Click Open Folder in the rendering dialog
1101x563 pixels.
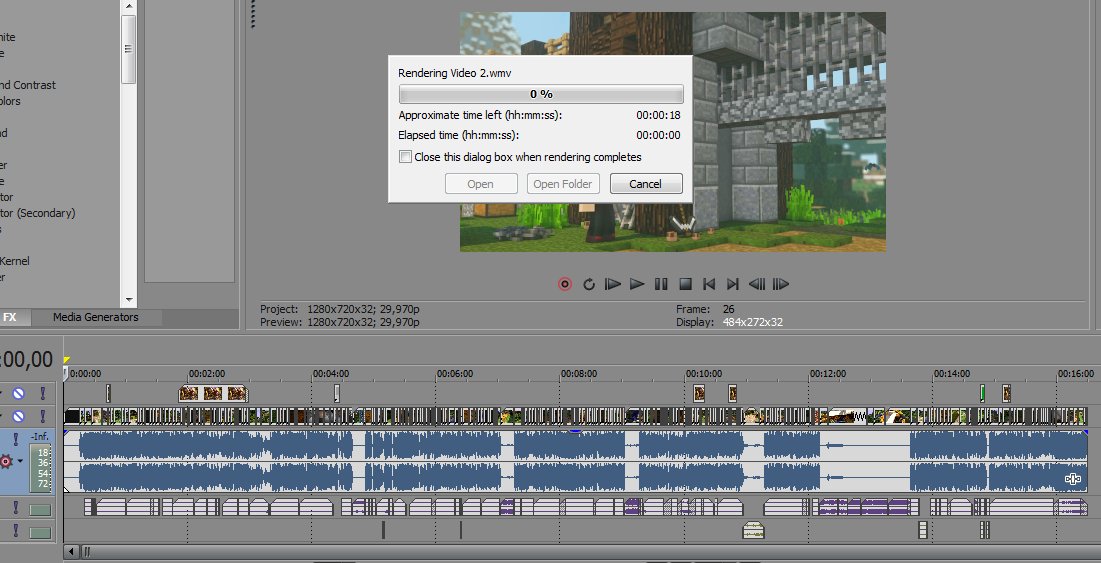pos(562,184)
